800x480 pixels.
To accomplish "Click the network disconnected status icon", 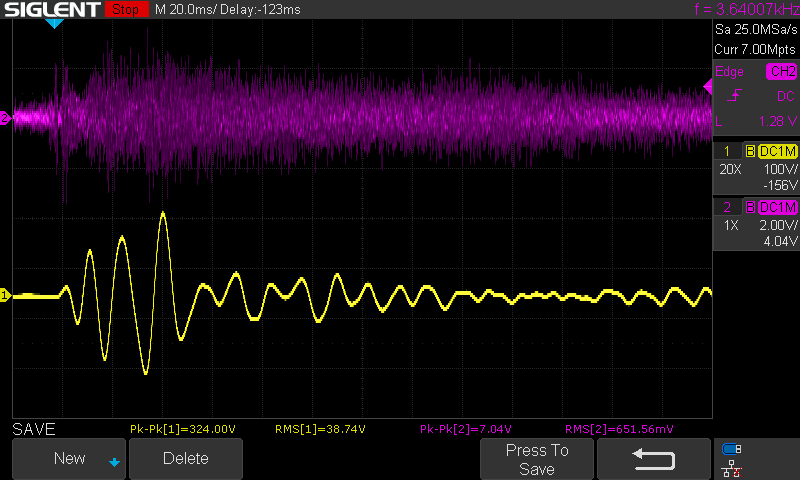I will click(x=731, y=468).
